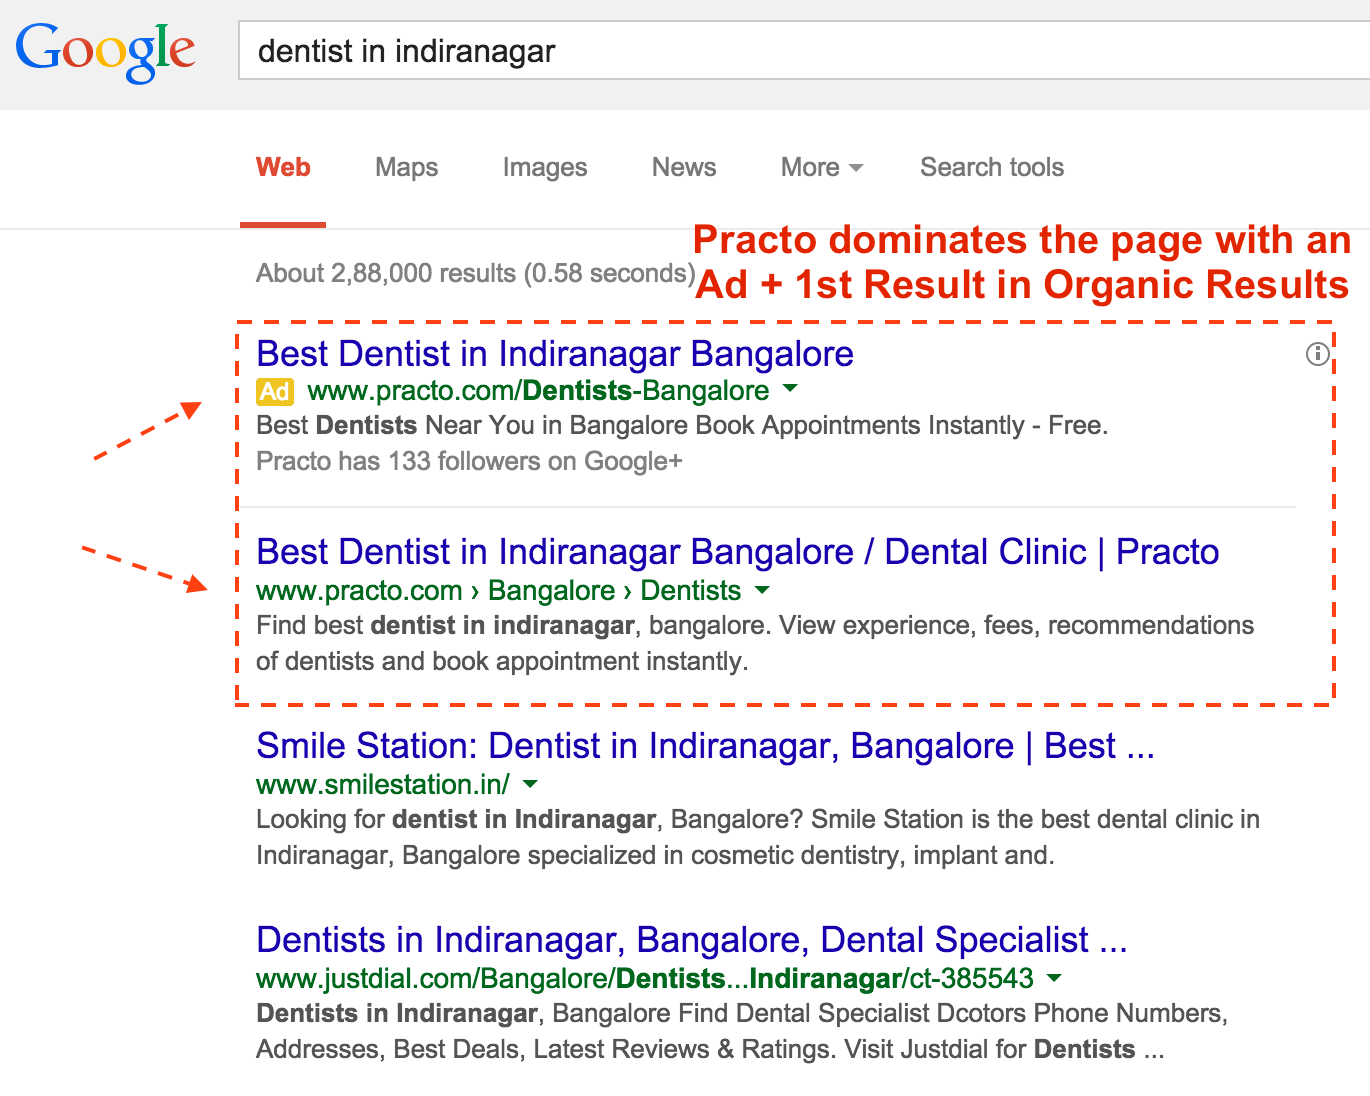
Task: Switch to the Images tab
Action: pyautogui.click(x=545, y=167)
